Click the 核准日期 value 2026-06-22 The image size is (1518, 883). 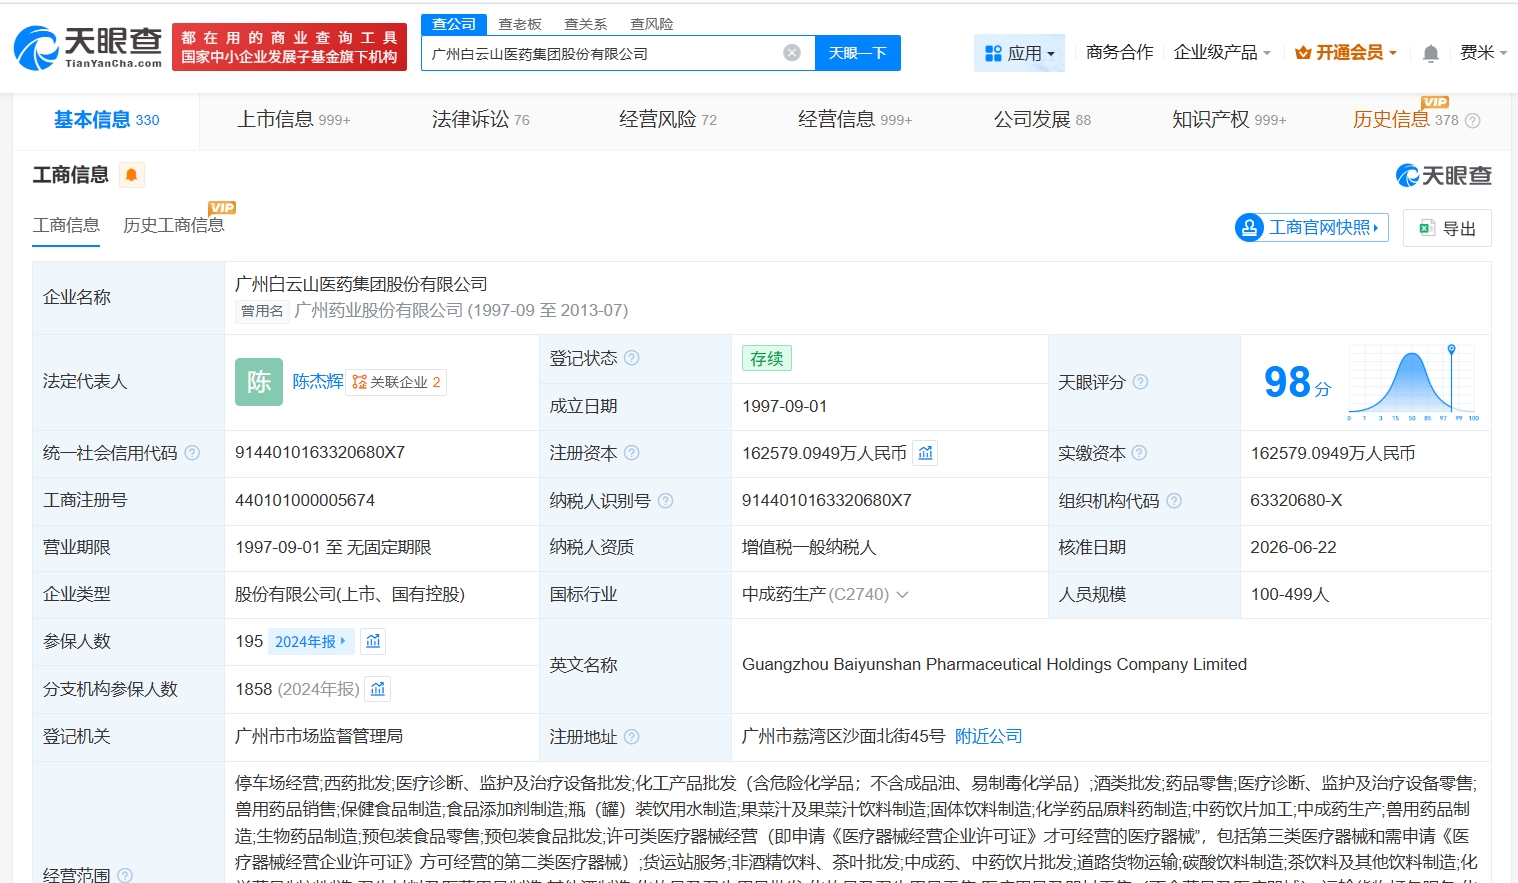coord(1293,548)
